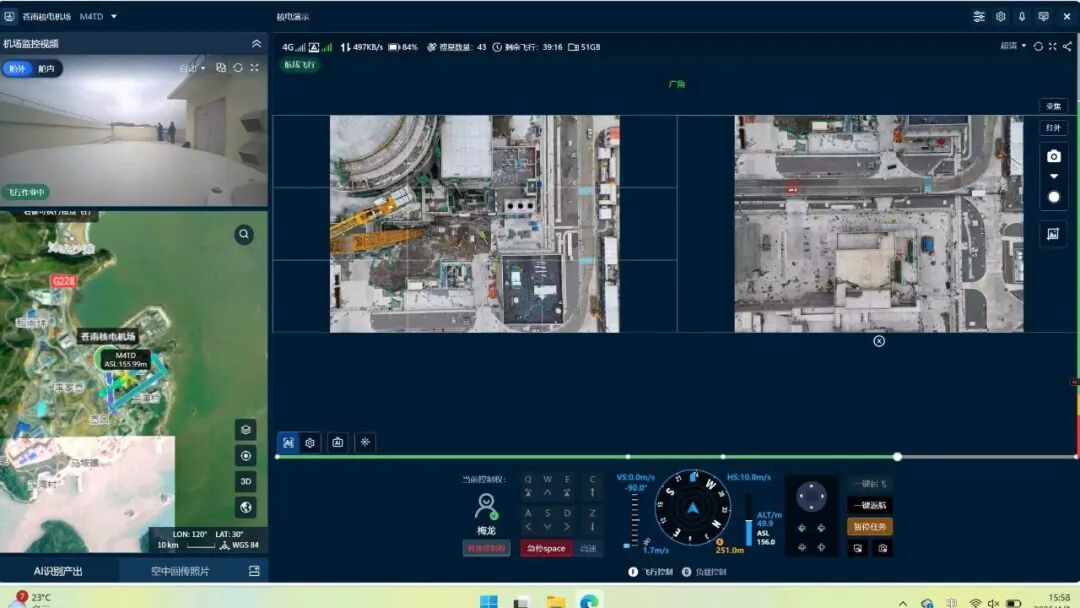This screenshot has height=608, width=1080.
Task: Open the map search magnifier icon
Action: [x=244, y=234]
